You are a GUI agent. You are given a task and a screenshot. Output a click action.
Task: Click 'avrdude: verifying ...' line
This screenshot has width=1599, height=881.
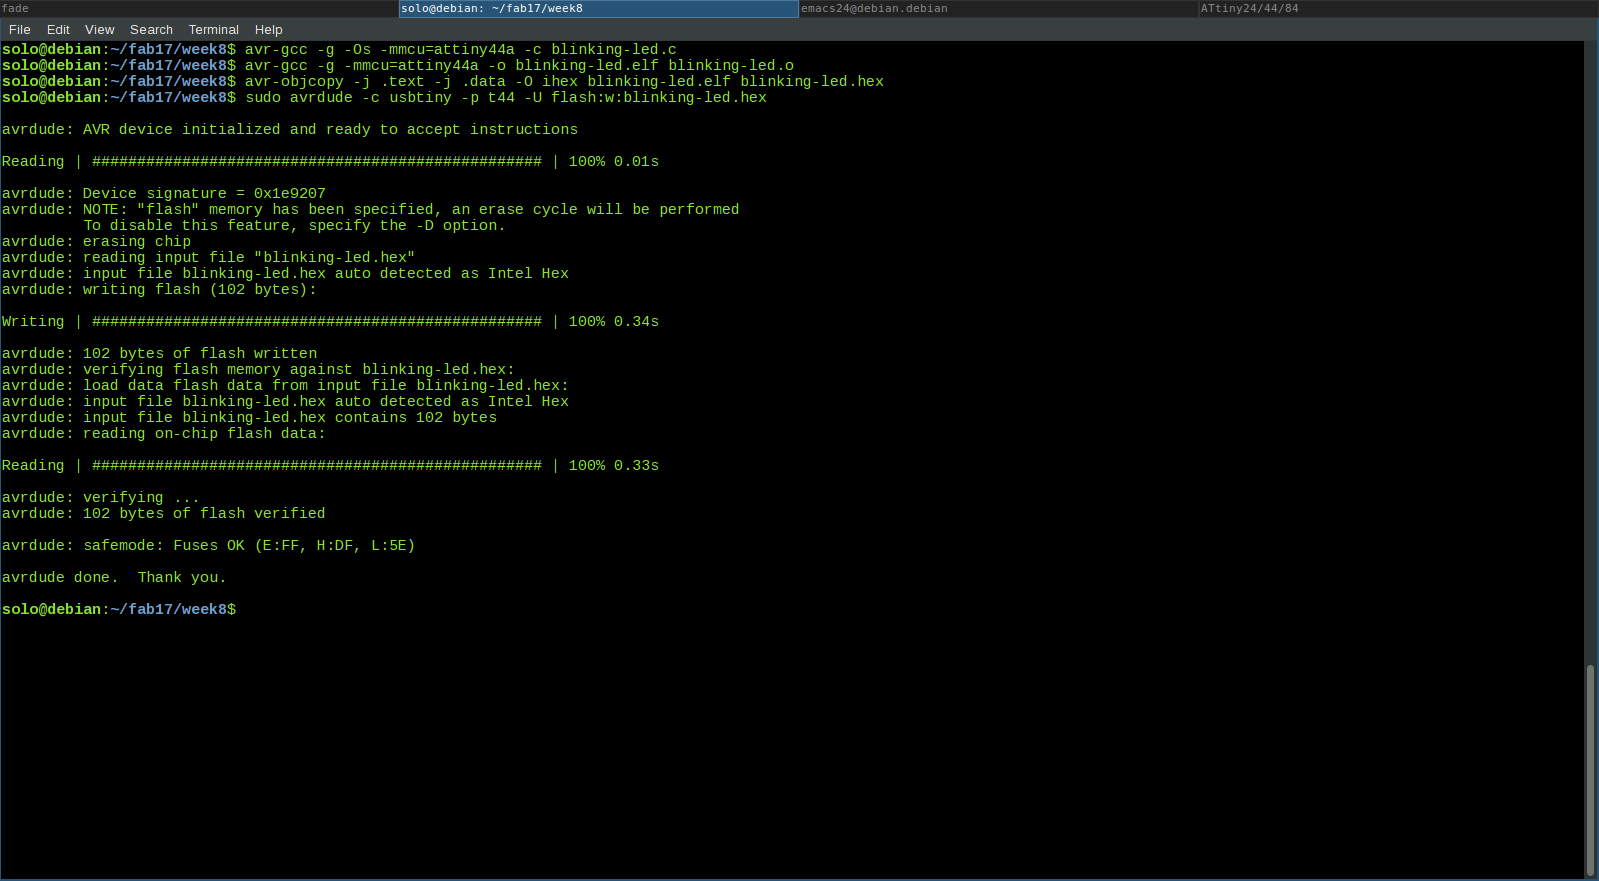[101, 497]
